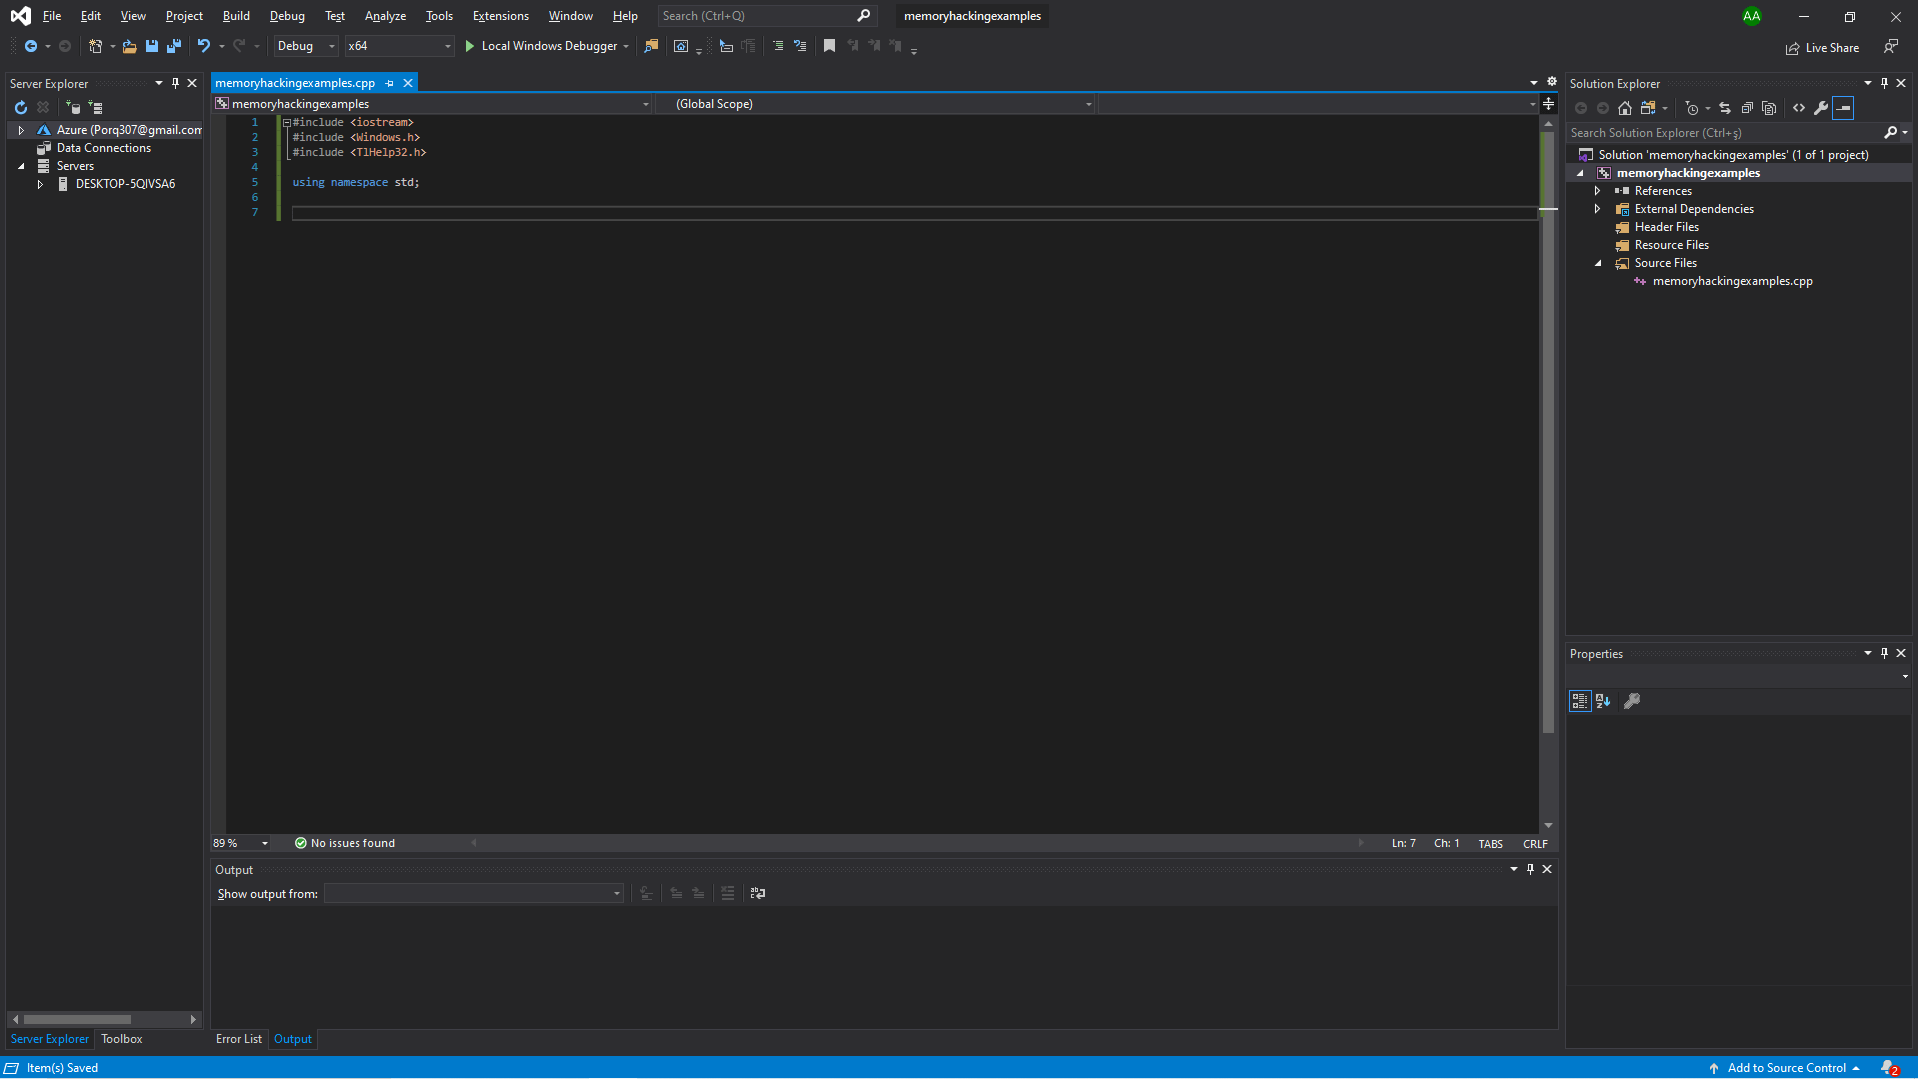The image size is (1918, 1079).
Task: Click the Send Feedback icon near Live Share
Action: 1890,46
